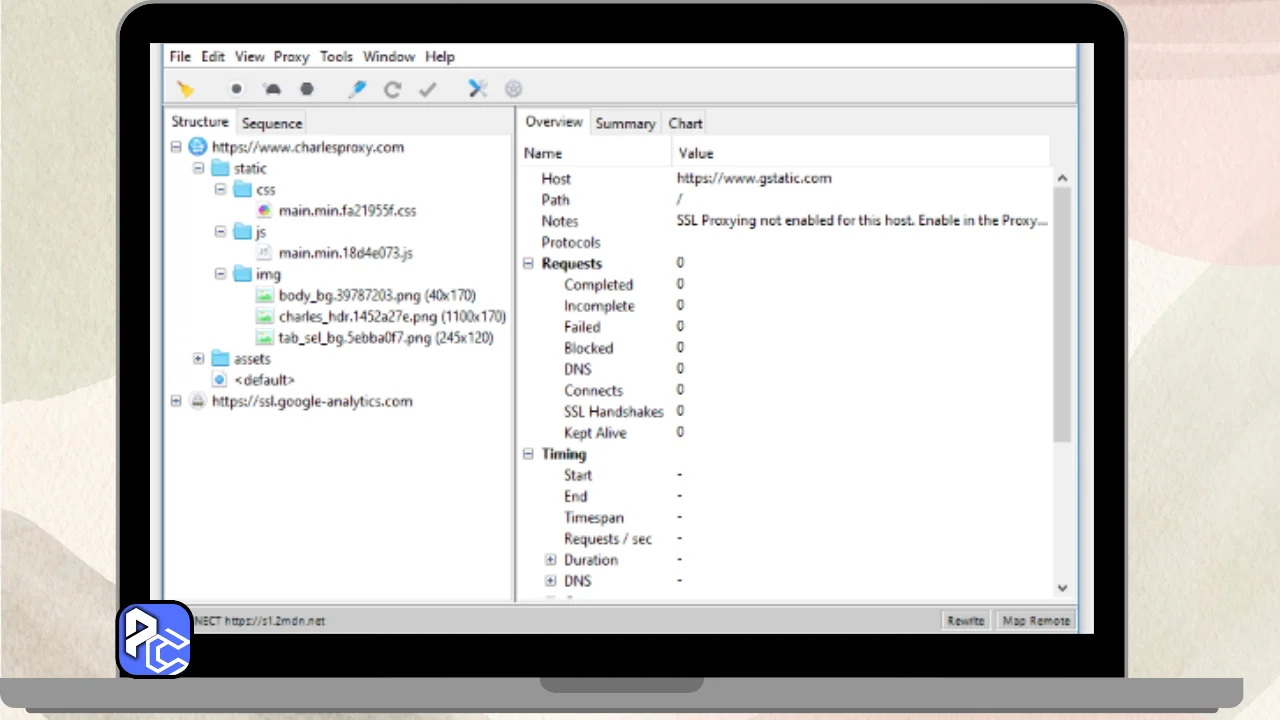Switch to the Sequence tab

(x=271, y=123)
